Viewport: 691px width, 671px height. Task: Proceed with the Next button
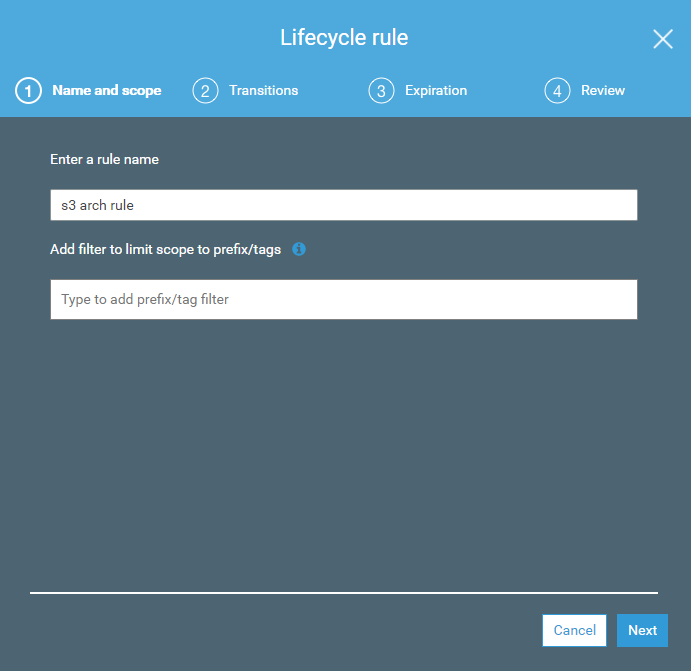642,630
